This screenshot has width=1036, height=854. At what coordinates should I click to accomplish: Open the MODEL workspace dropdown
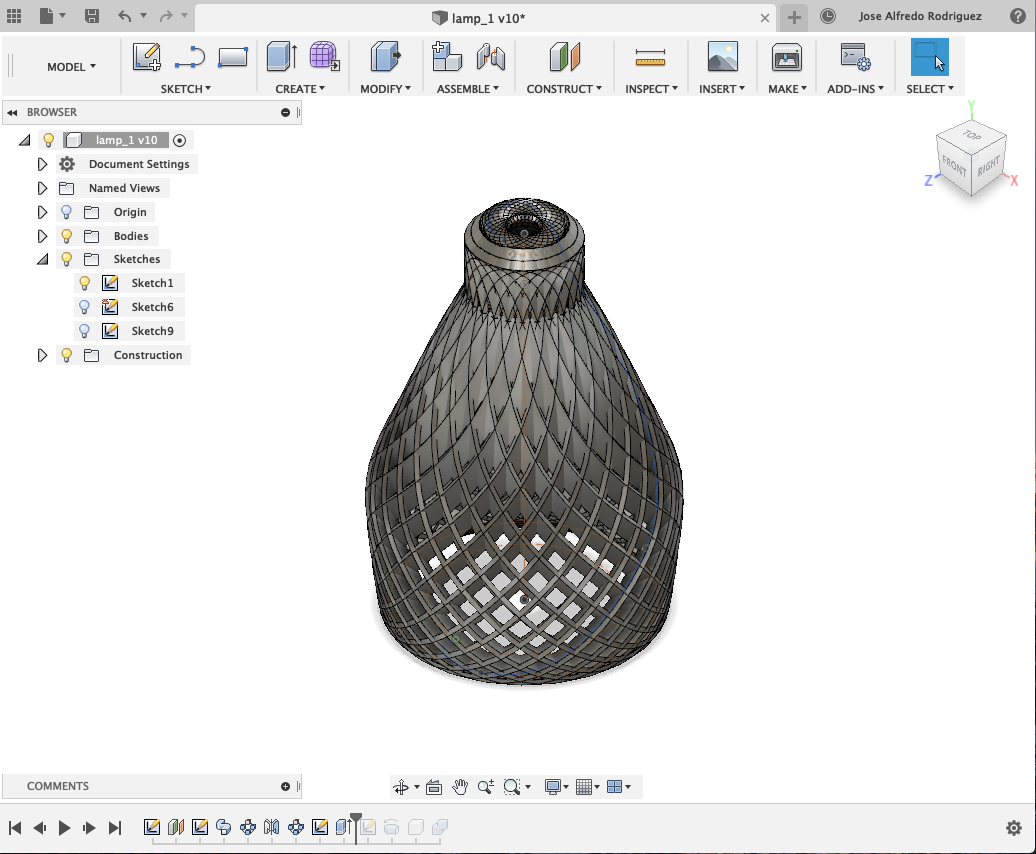click(x=70, y=66)
